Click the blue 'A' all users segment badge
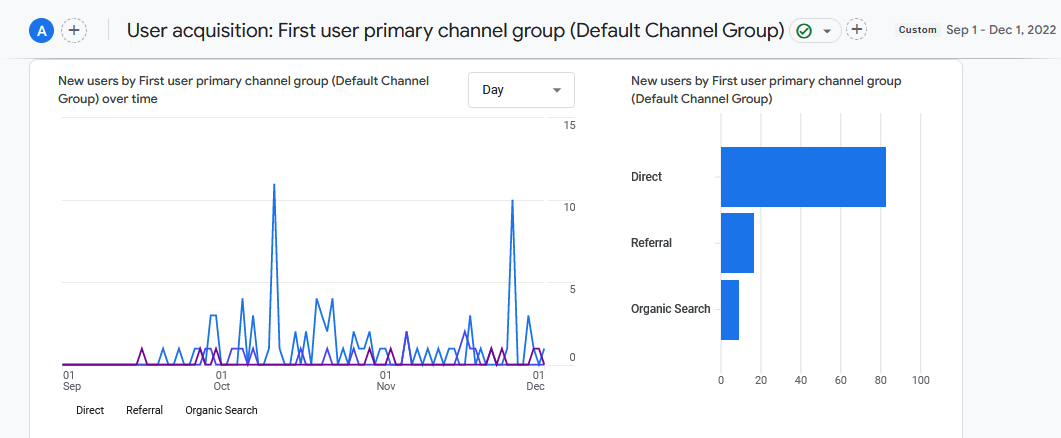The width and height of the screenshot is (1061, 438). [42, 30]
